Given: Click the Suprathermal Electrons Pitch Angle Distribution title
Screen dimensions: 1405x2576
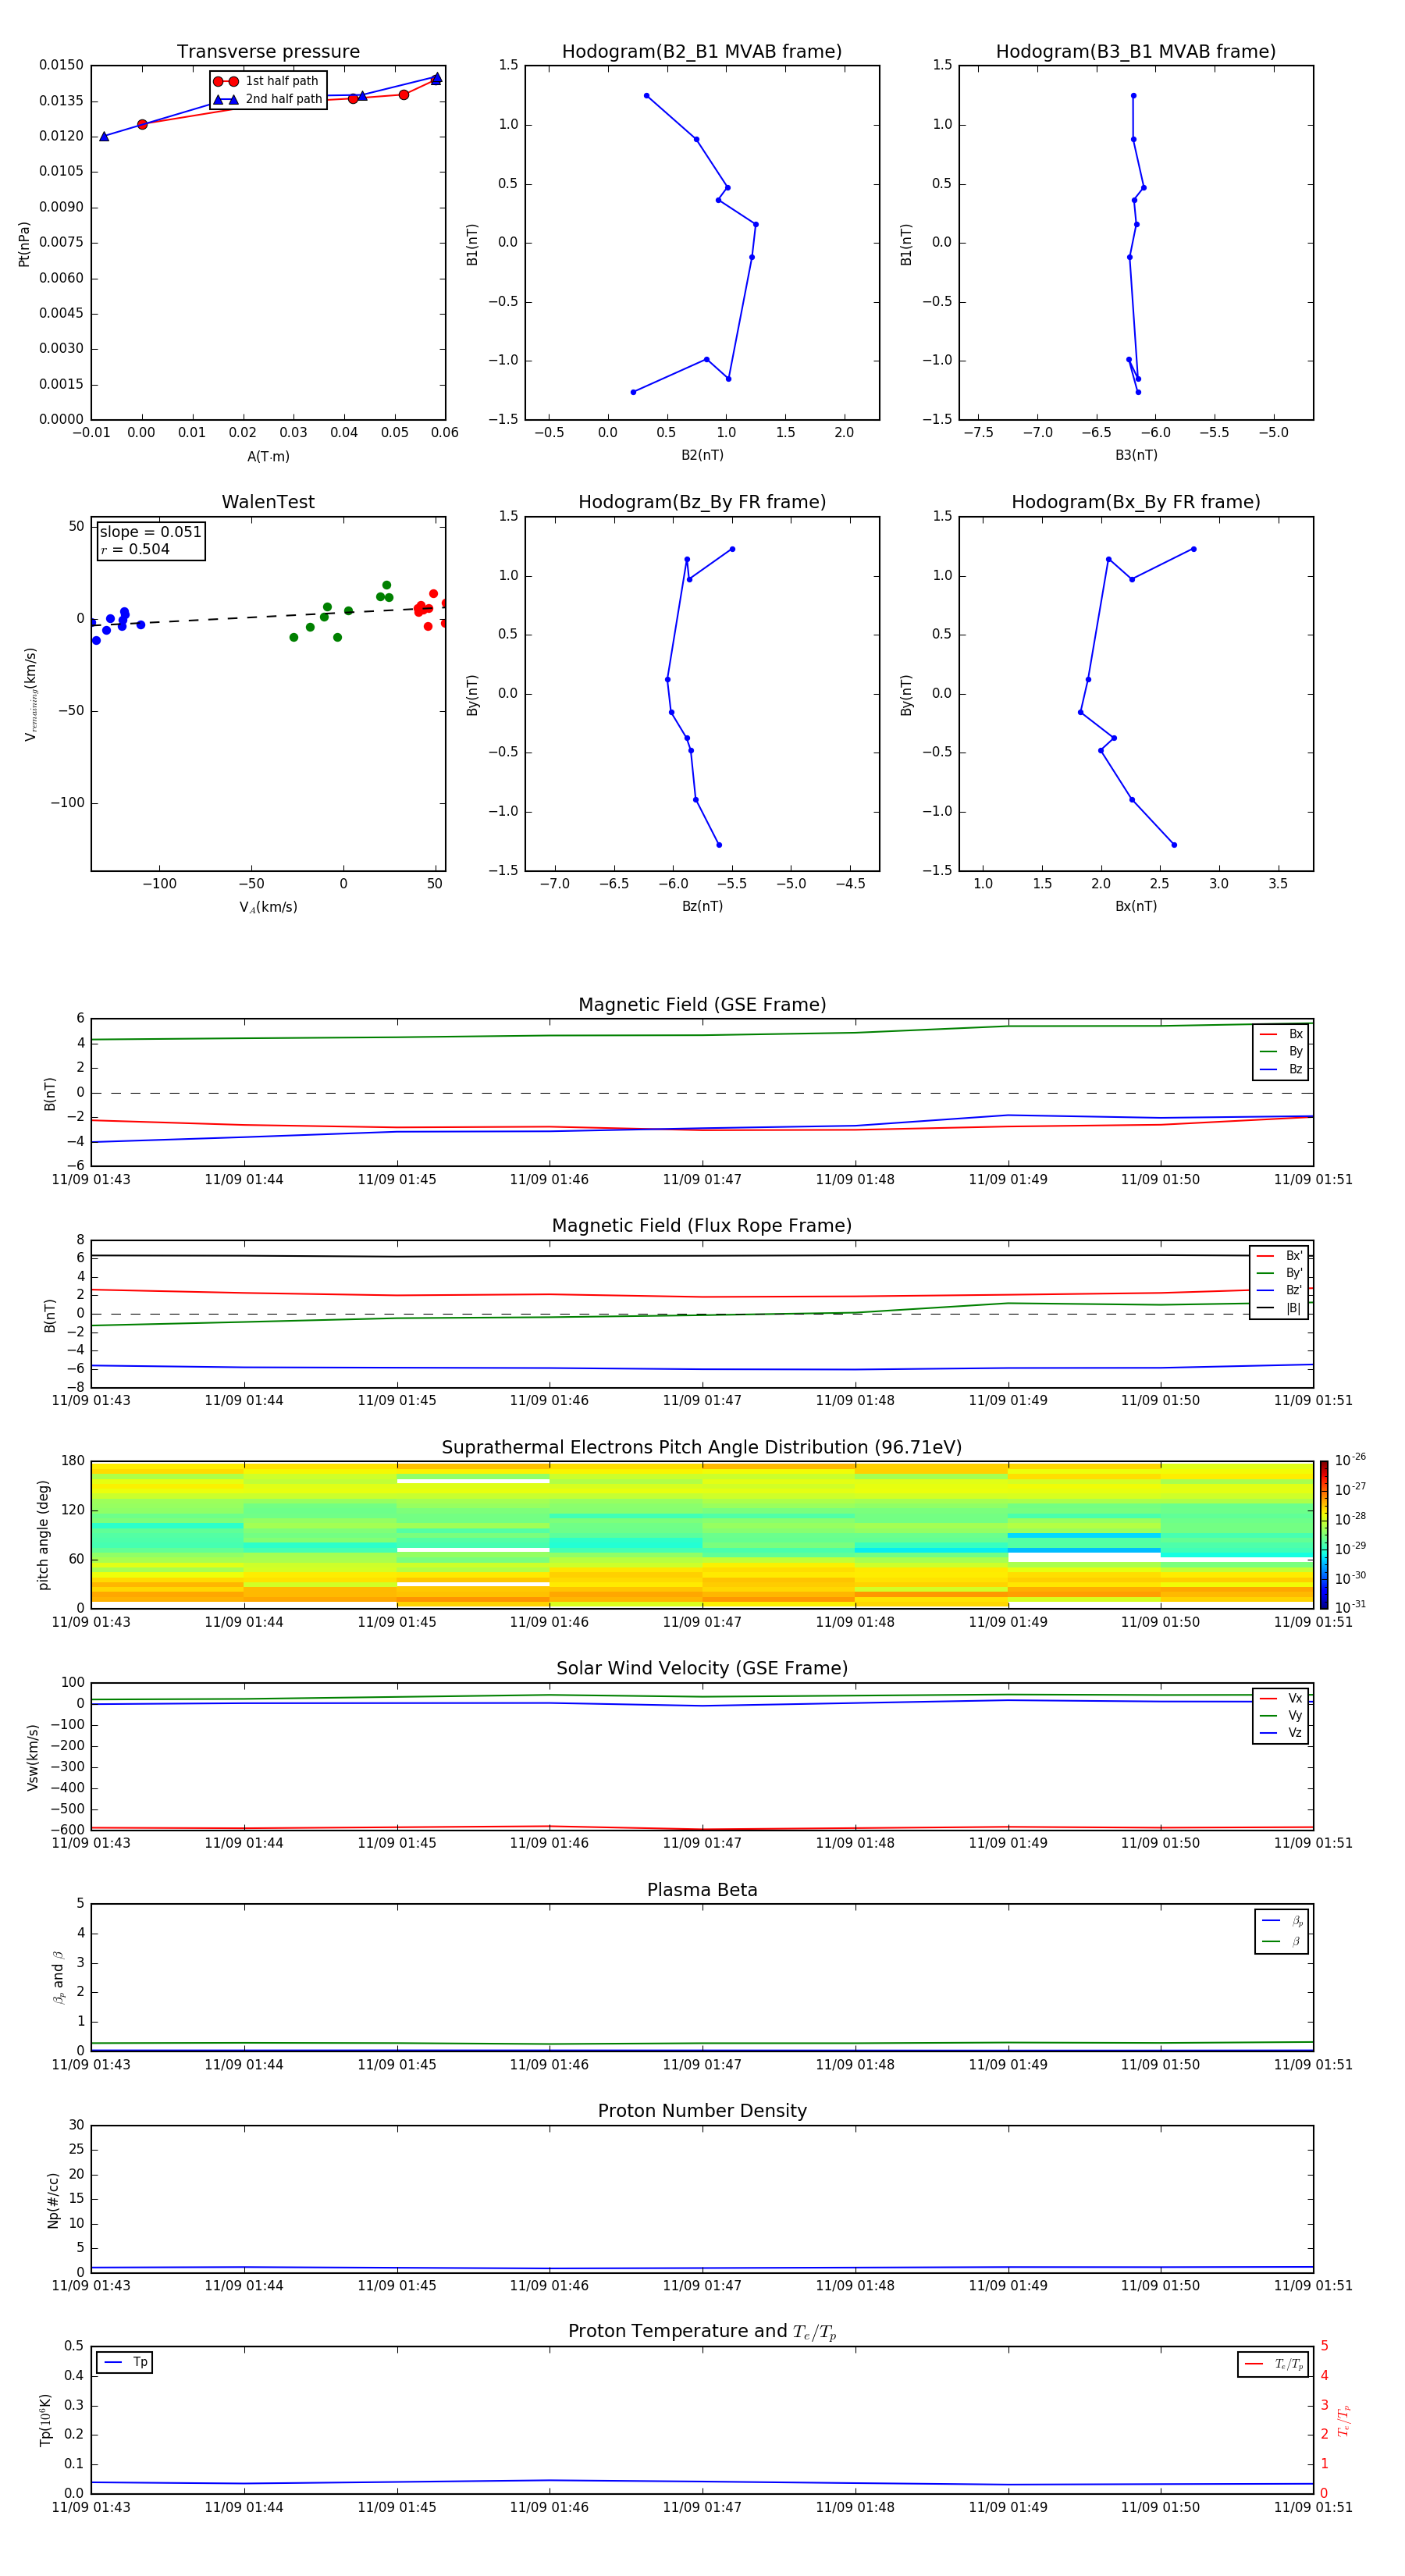Looking at the screenshot, I should pos(701,1447).
